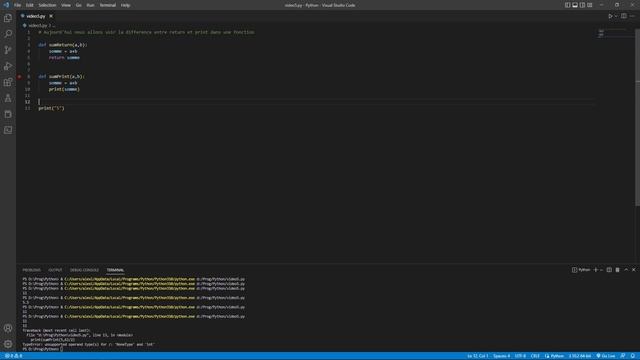Toggle bottom panel layout
Viewport: 640px width, 360px height.
575,5
